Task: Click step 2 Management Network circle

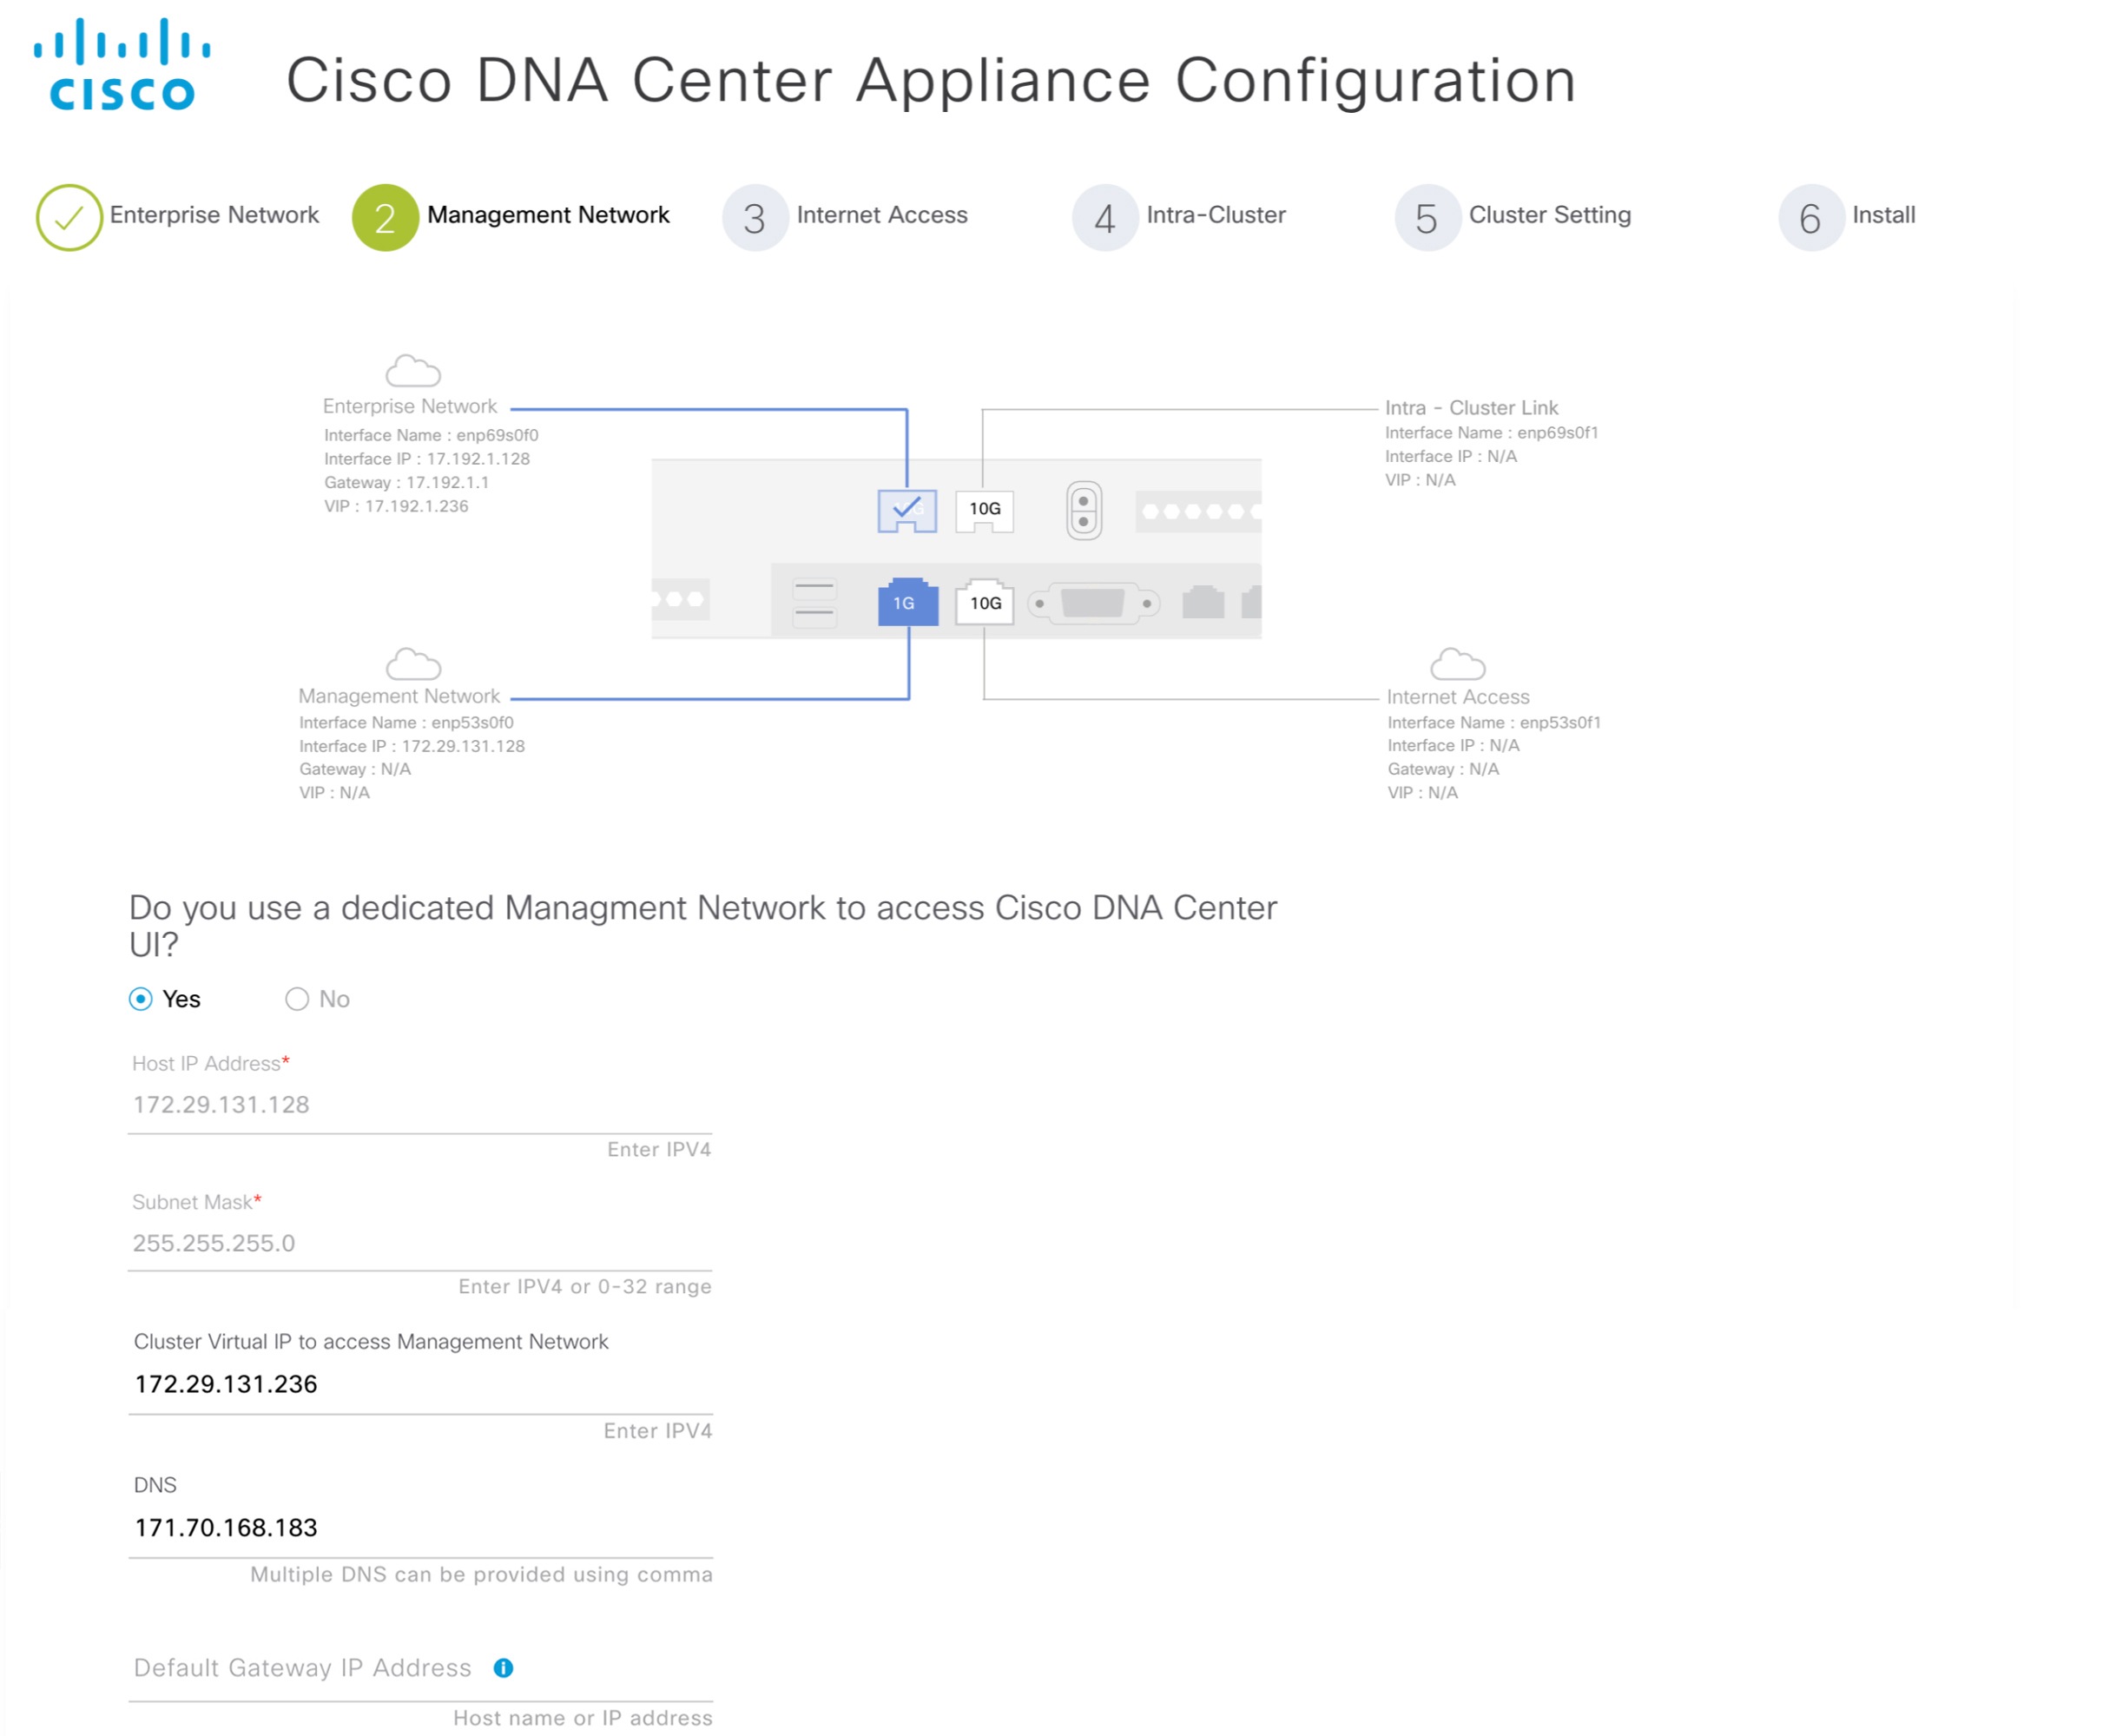Action: (385, 217)
